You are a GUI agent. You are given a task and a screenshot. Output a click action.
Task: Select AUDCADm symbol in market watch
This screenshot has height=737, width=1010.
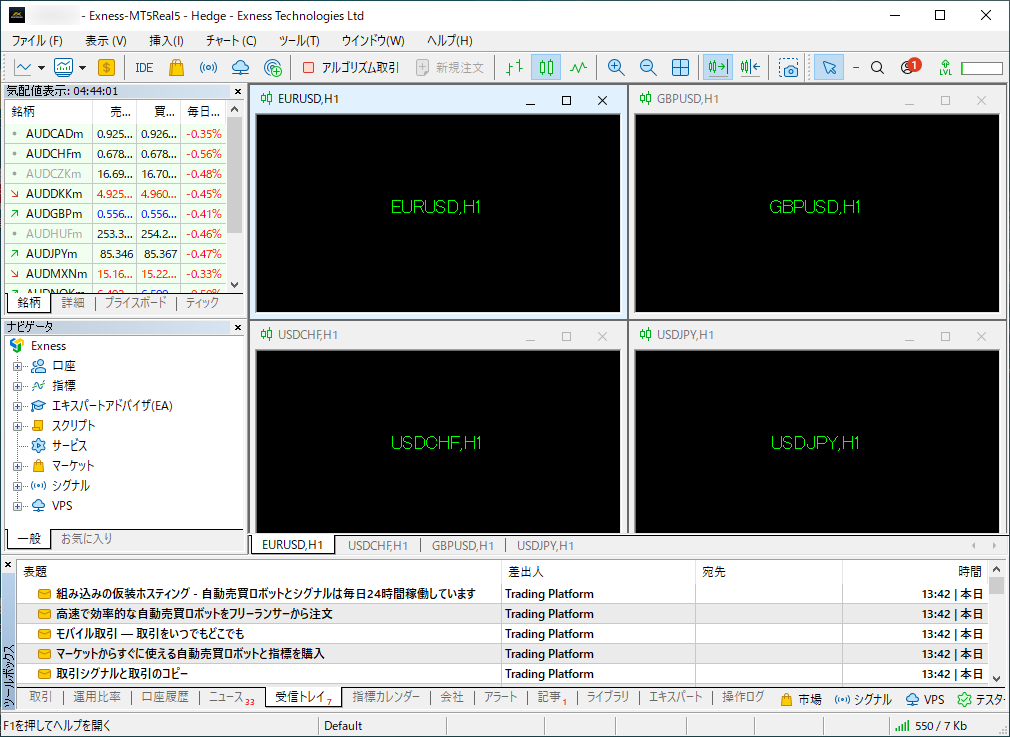pos(55,134)
